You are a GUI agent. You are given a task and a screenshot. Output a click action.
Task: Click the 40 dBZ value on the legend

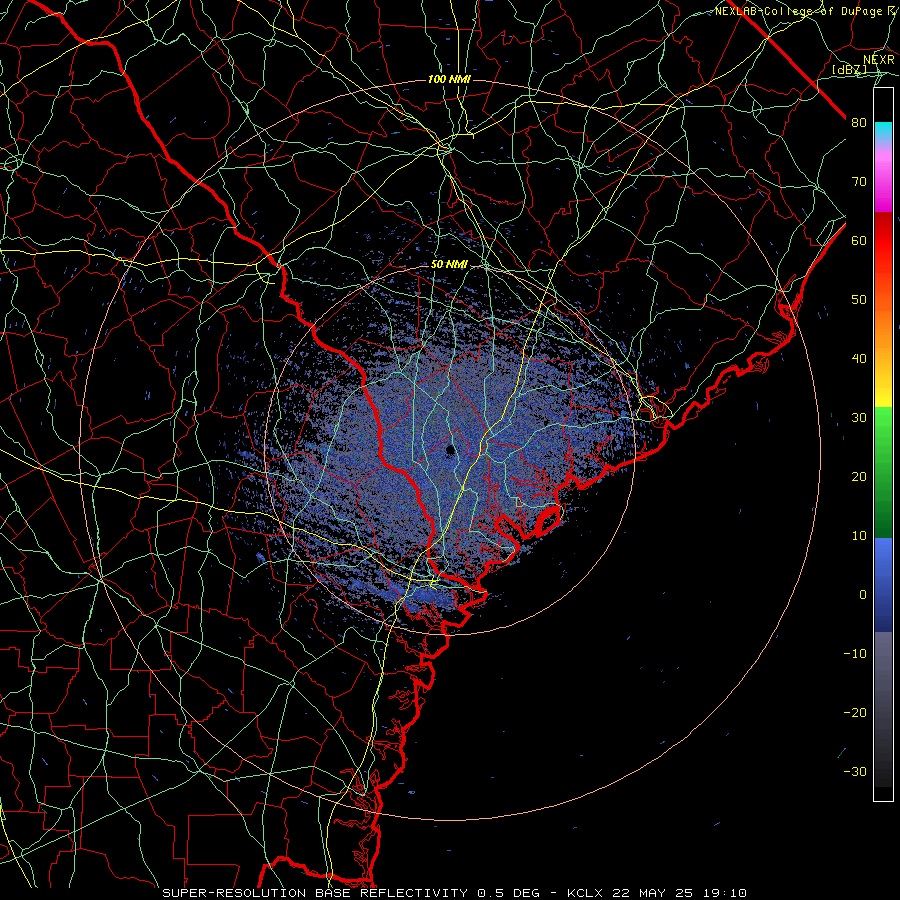[859, 359]
